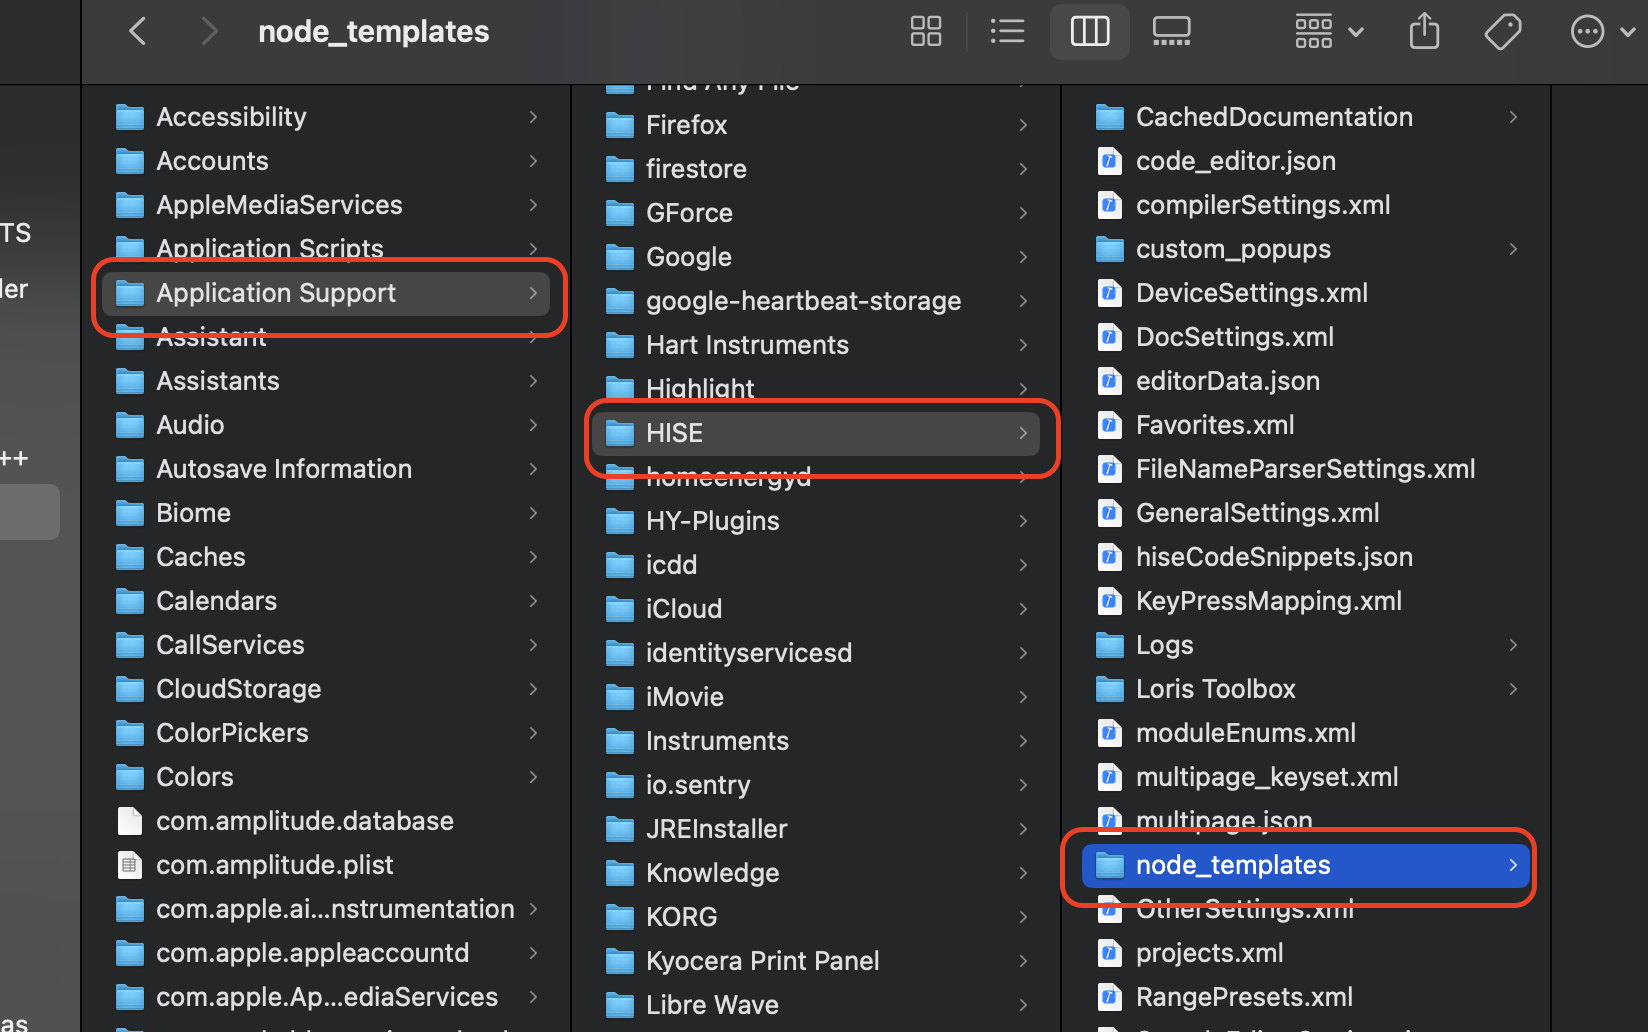1648x1032 pixels.
Task: Open the HISE folder
Action: pyautogui.click(x=816, y=433)
